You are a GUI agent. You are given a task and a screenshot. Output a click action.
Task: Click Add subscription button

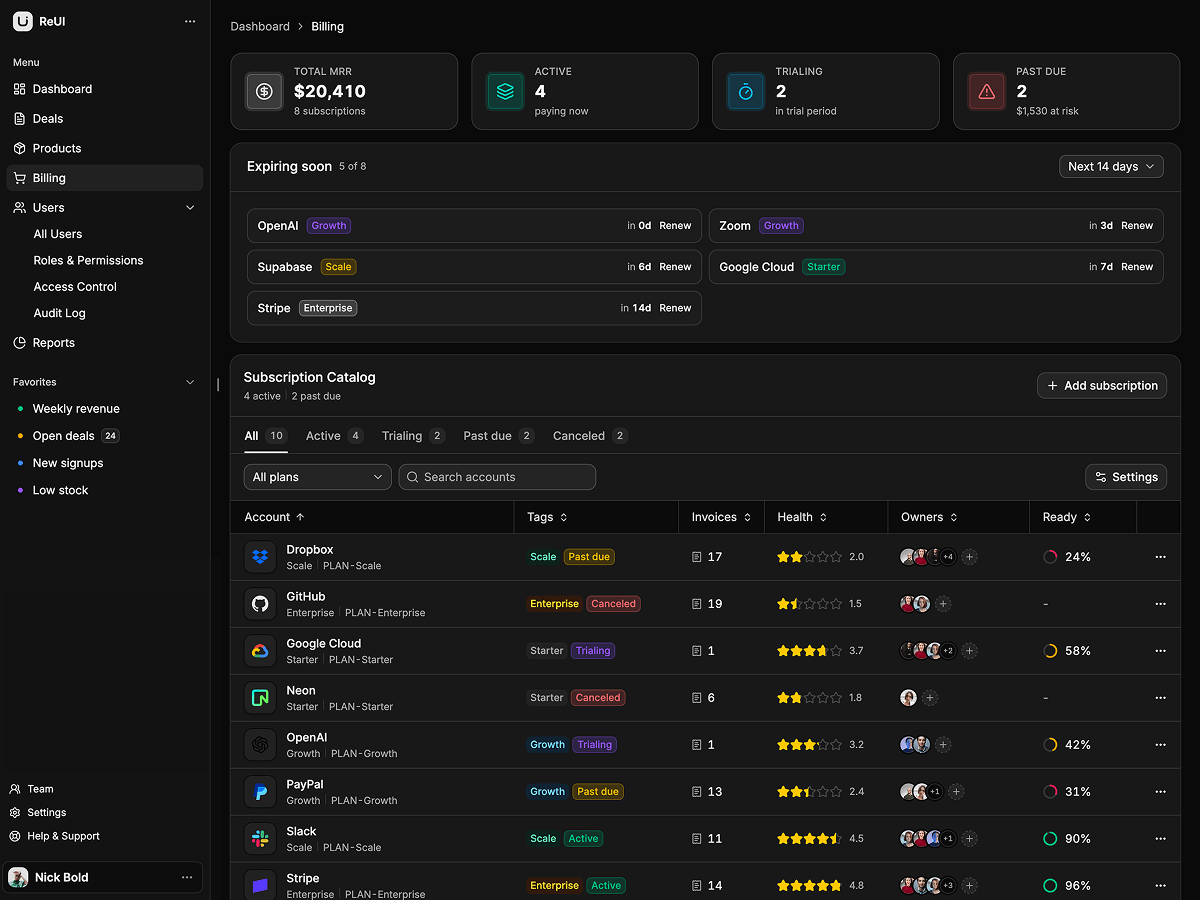pos(1102,386)
